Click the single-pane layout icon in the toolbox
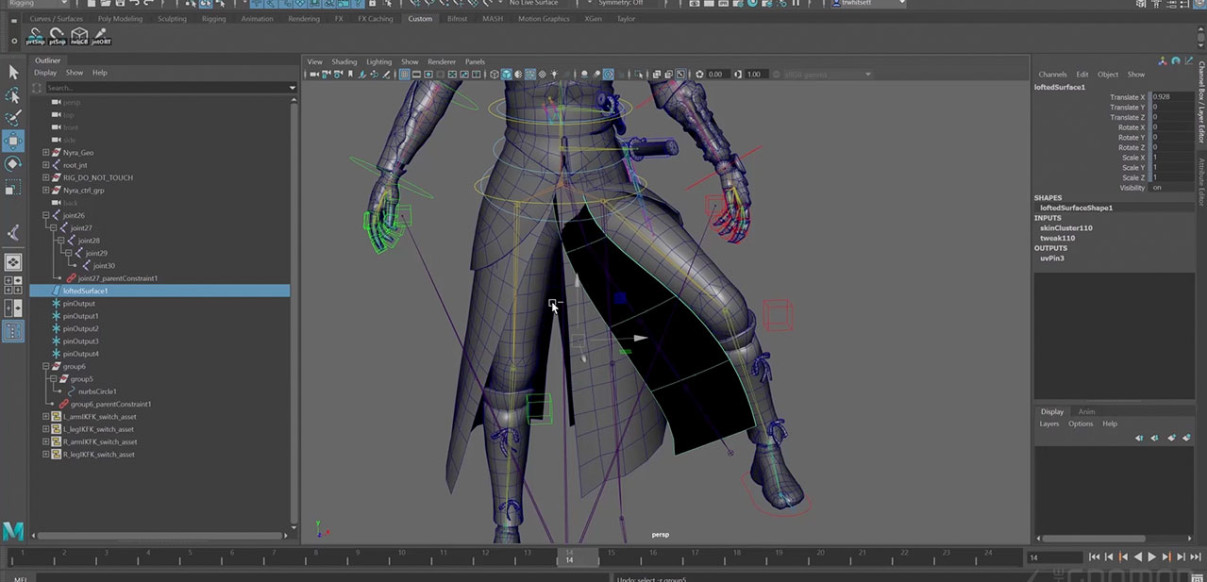This screenshot has height=582, width=1207. pyautogui.click(x=13, y=263)
